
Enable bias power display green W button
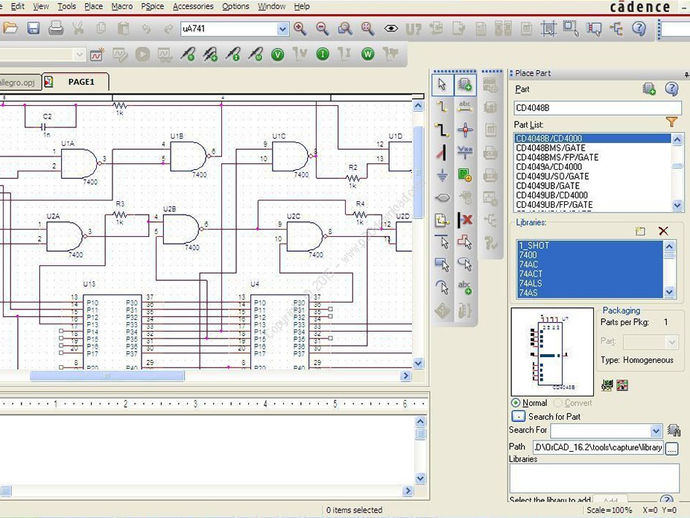pos(368,54)
